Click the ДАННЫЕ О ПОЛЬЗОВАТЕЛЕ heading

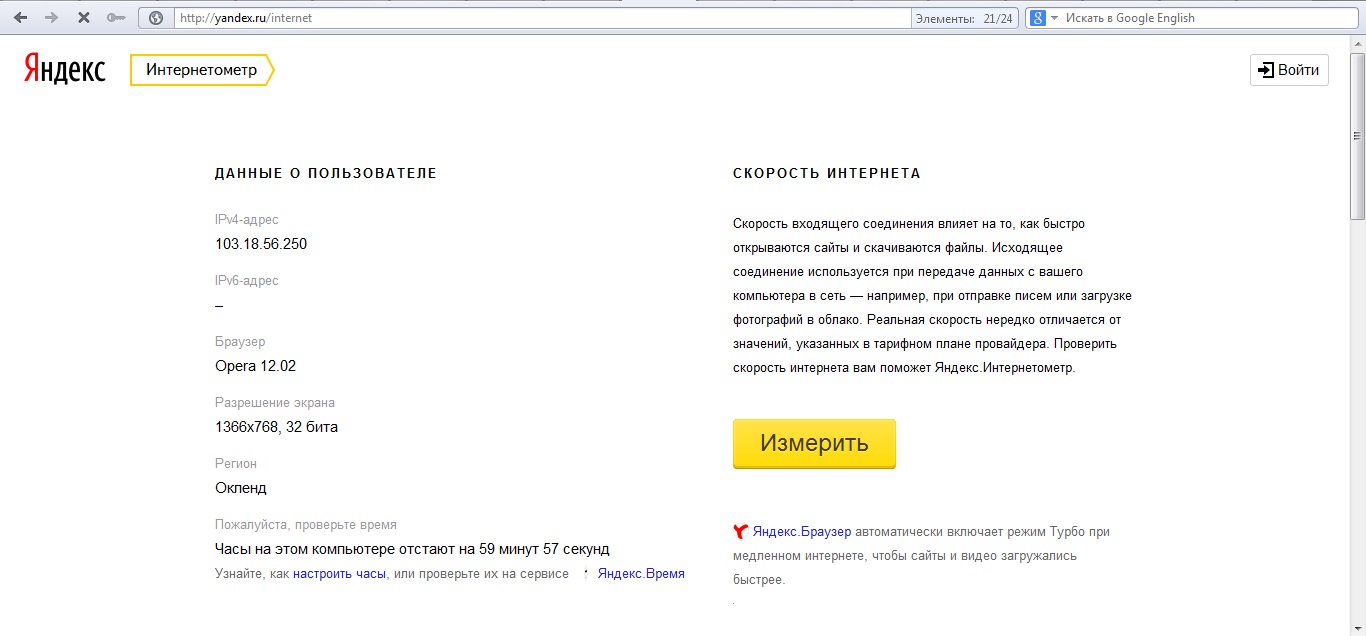coord(326,173)
